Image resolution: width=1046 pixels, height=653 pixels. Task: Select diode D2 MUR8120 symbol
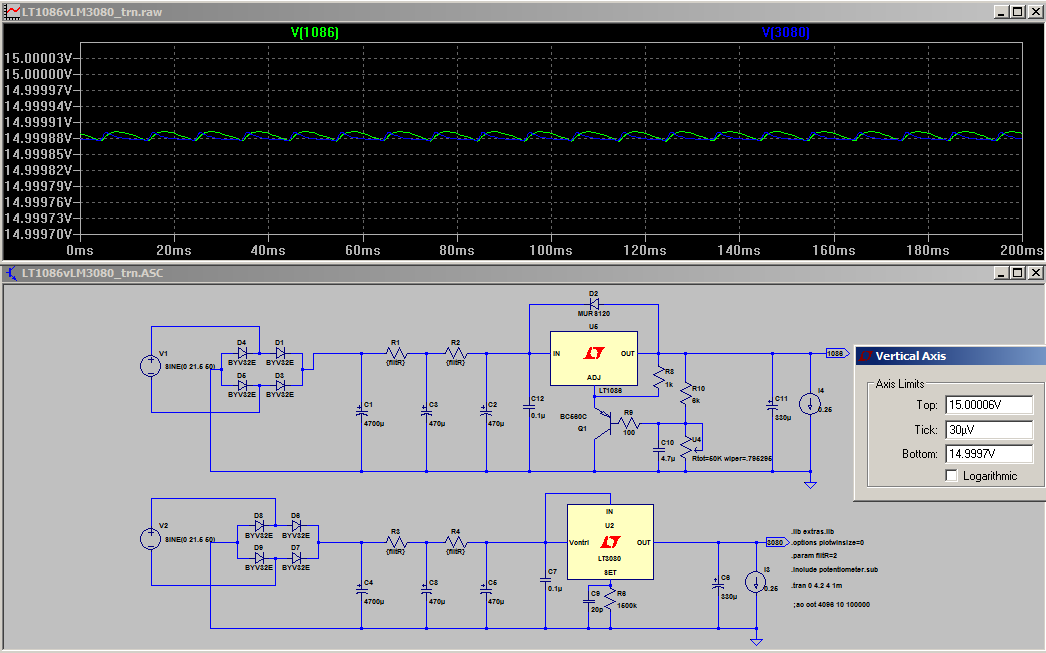(594, 304)
